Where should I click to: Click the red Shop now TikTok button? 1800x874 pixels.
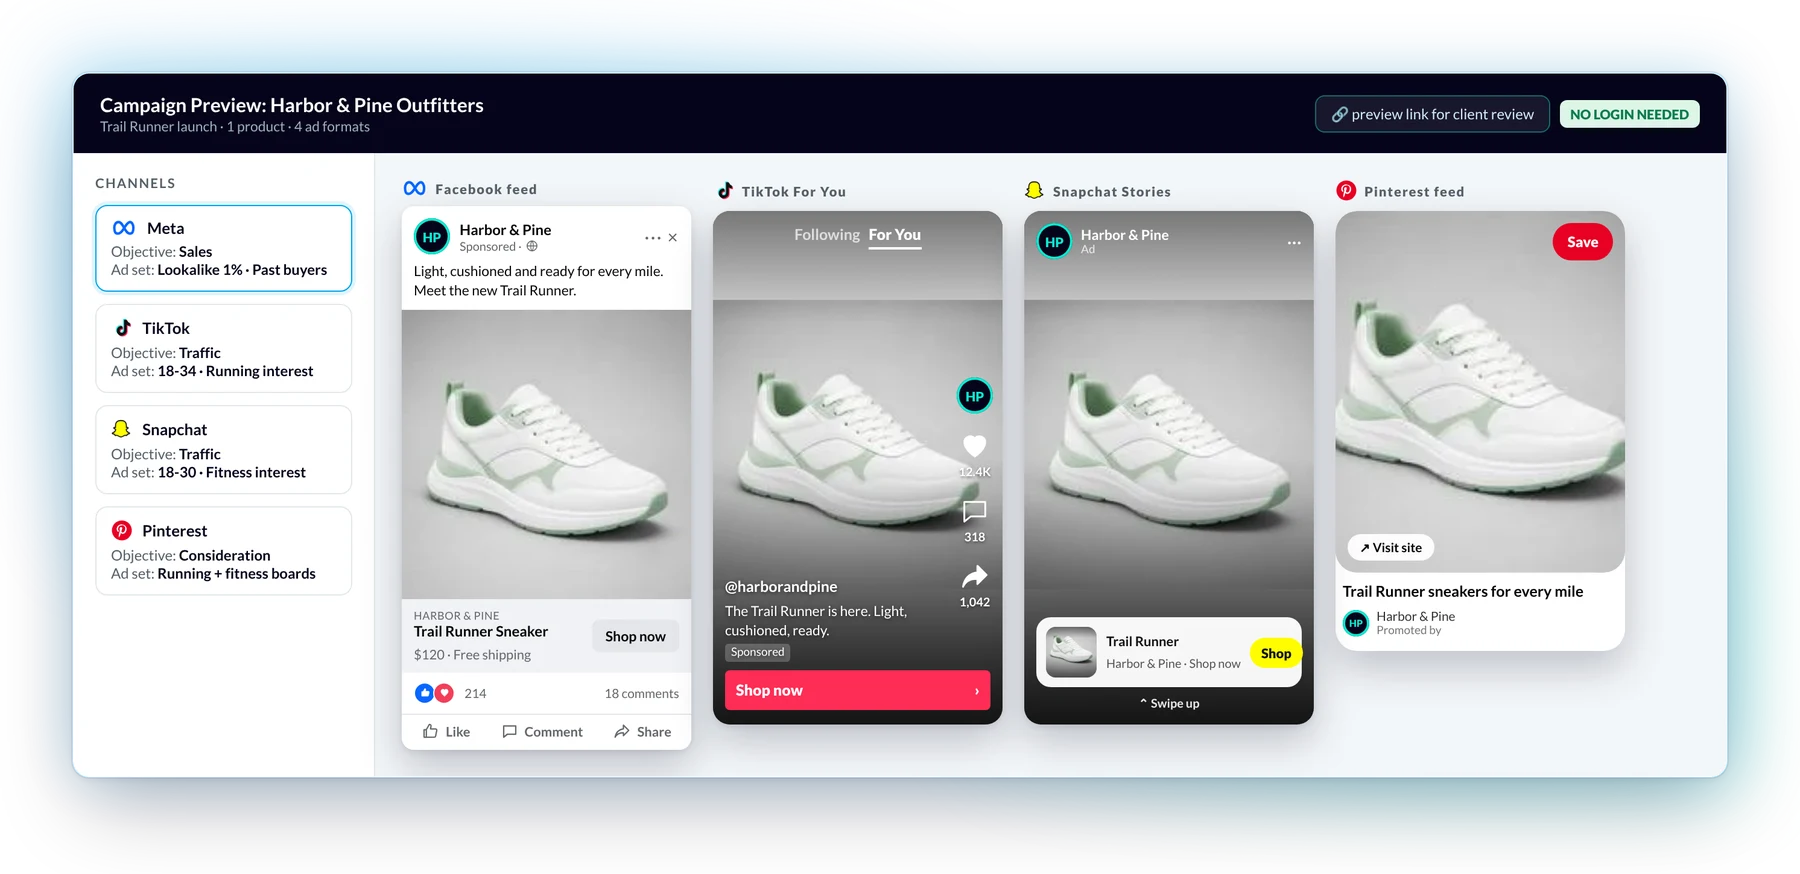point(857,690)
